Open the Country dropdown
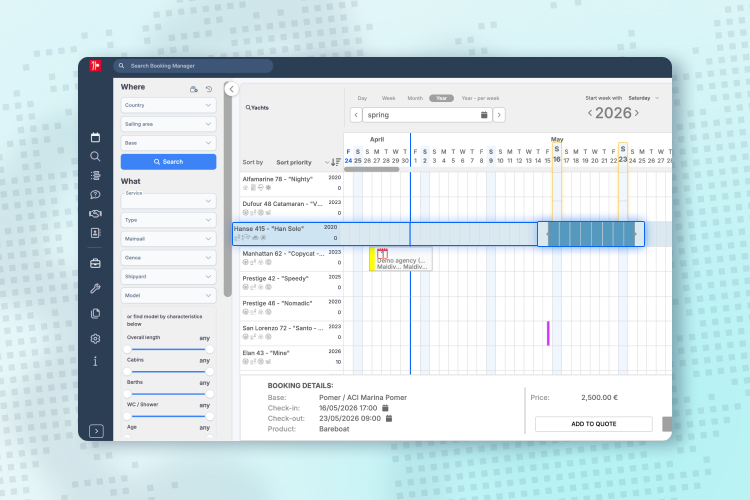Image resolution: width=750 pixels, height=500 pixels. tap(168, 105)
